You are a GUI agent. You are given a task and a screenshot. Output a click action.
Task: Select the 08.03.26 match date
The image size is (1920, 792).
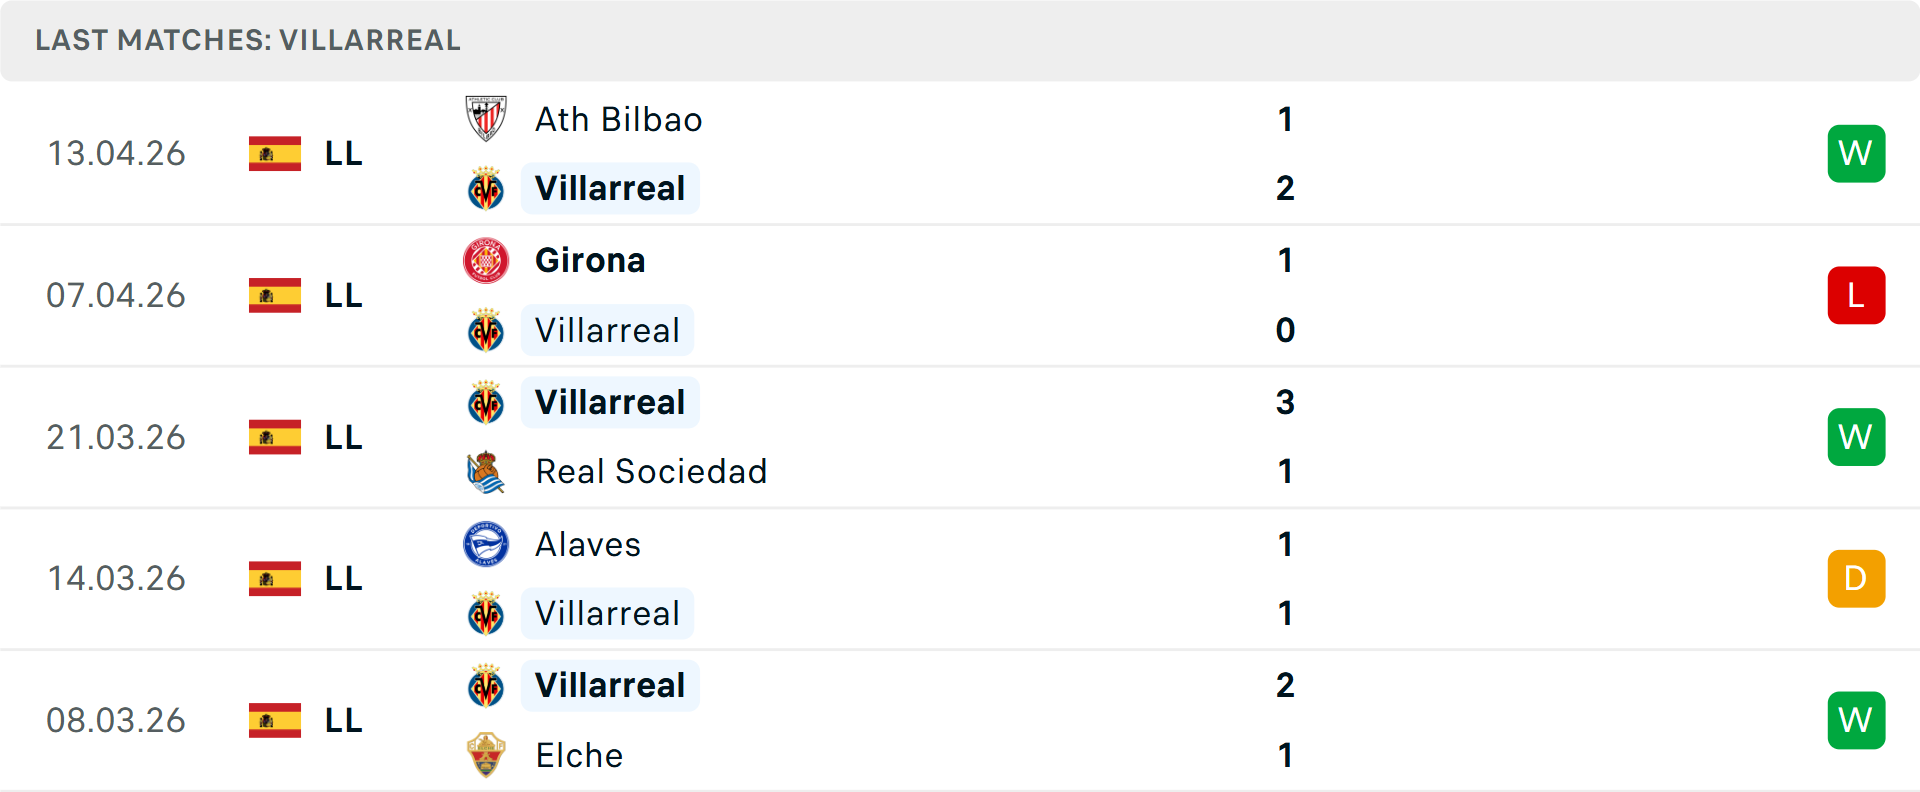pos(116,721)
